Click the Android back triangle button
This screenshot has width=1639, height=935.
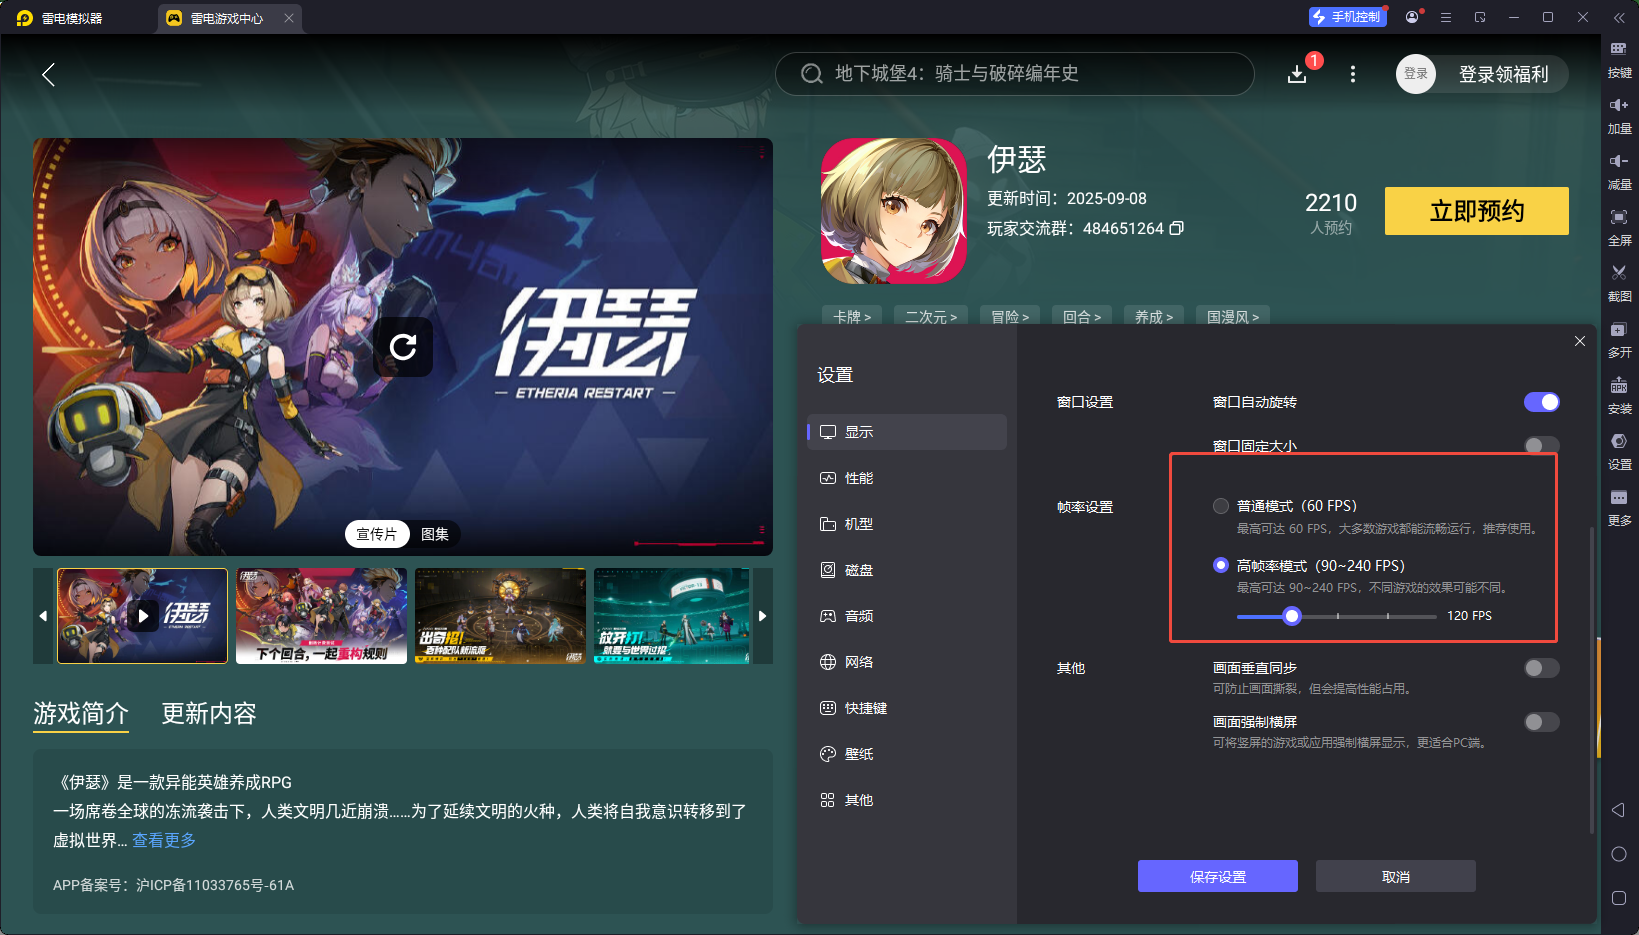1618,810
